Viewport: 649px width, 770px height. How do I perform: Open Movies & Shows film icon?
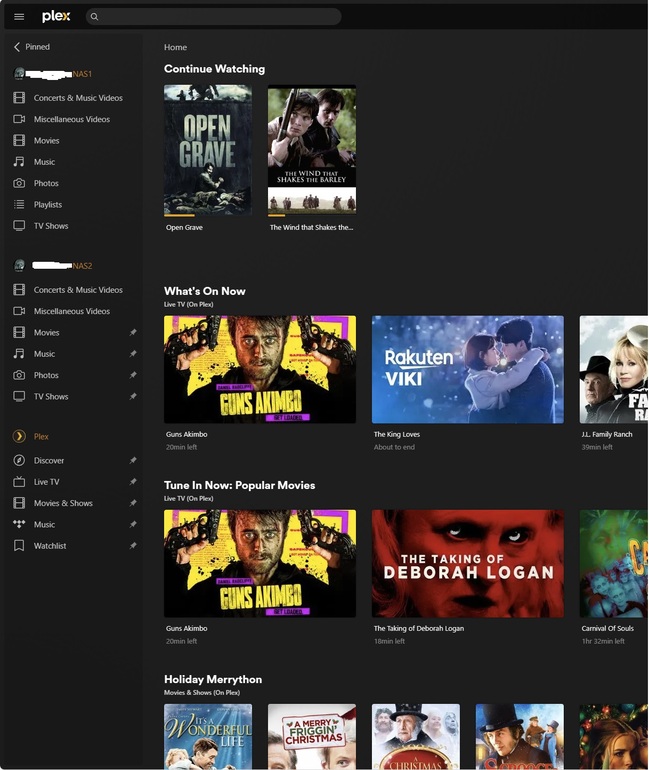19,503
